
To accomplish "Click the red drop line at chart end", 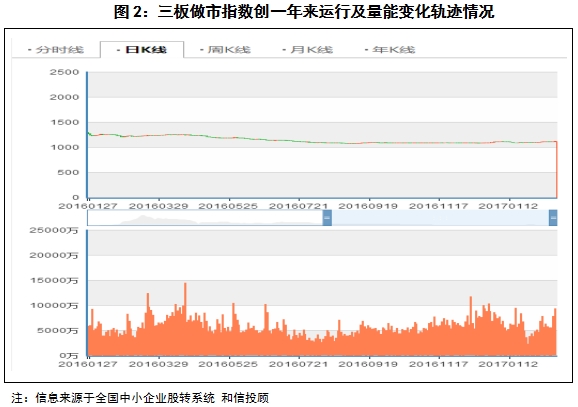I will coord(557,170).
